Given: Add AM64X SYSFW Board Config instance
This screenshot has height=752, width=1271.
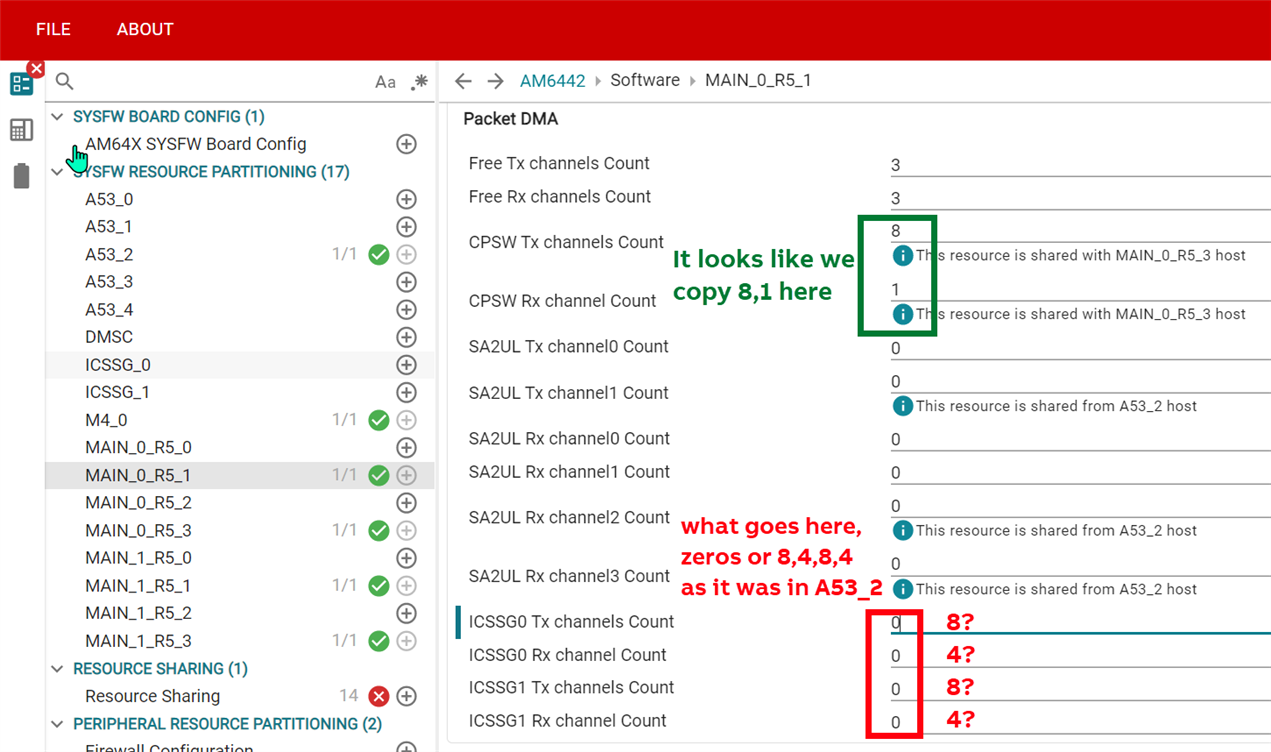Looking at the screenshot, I should 406,144.
